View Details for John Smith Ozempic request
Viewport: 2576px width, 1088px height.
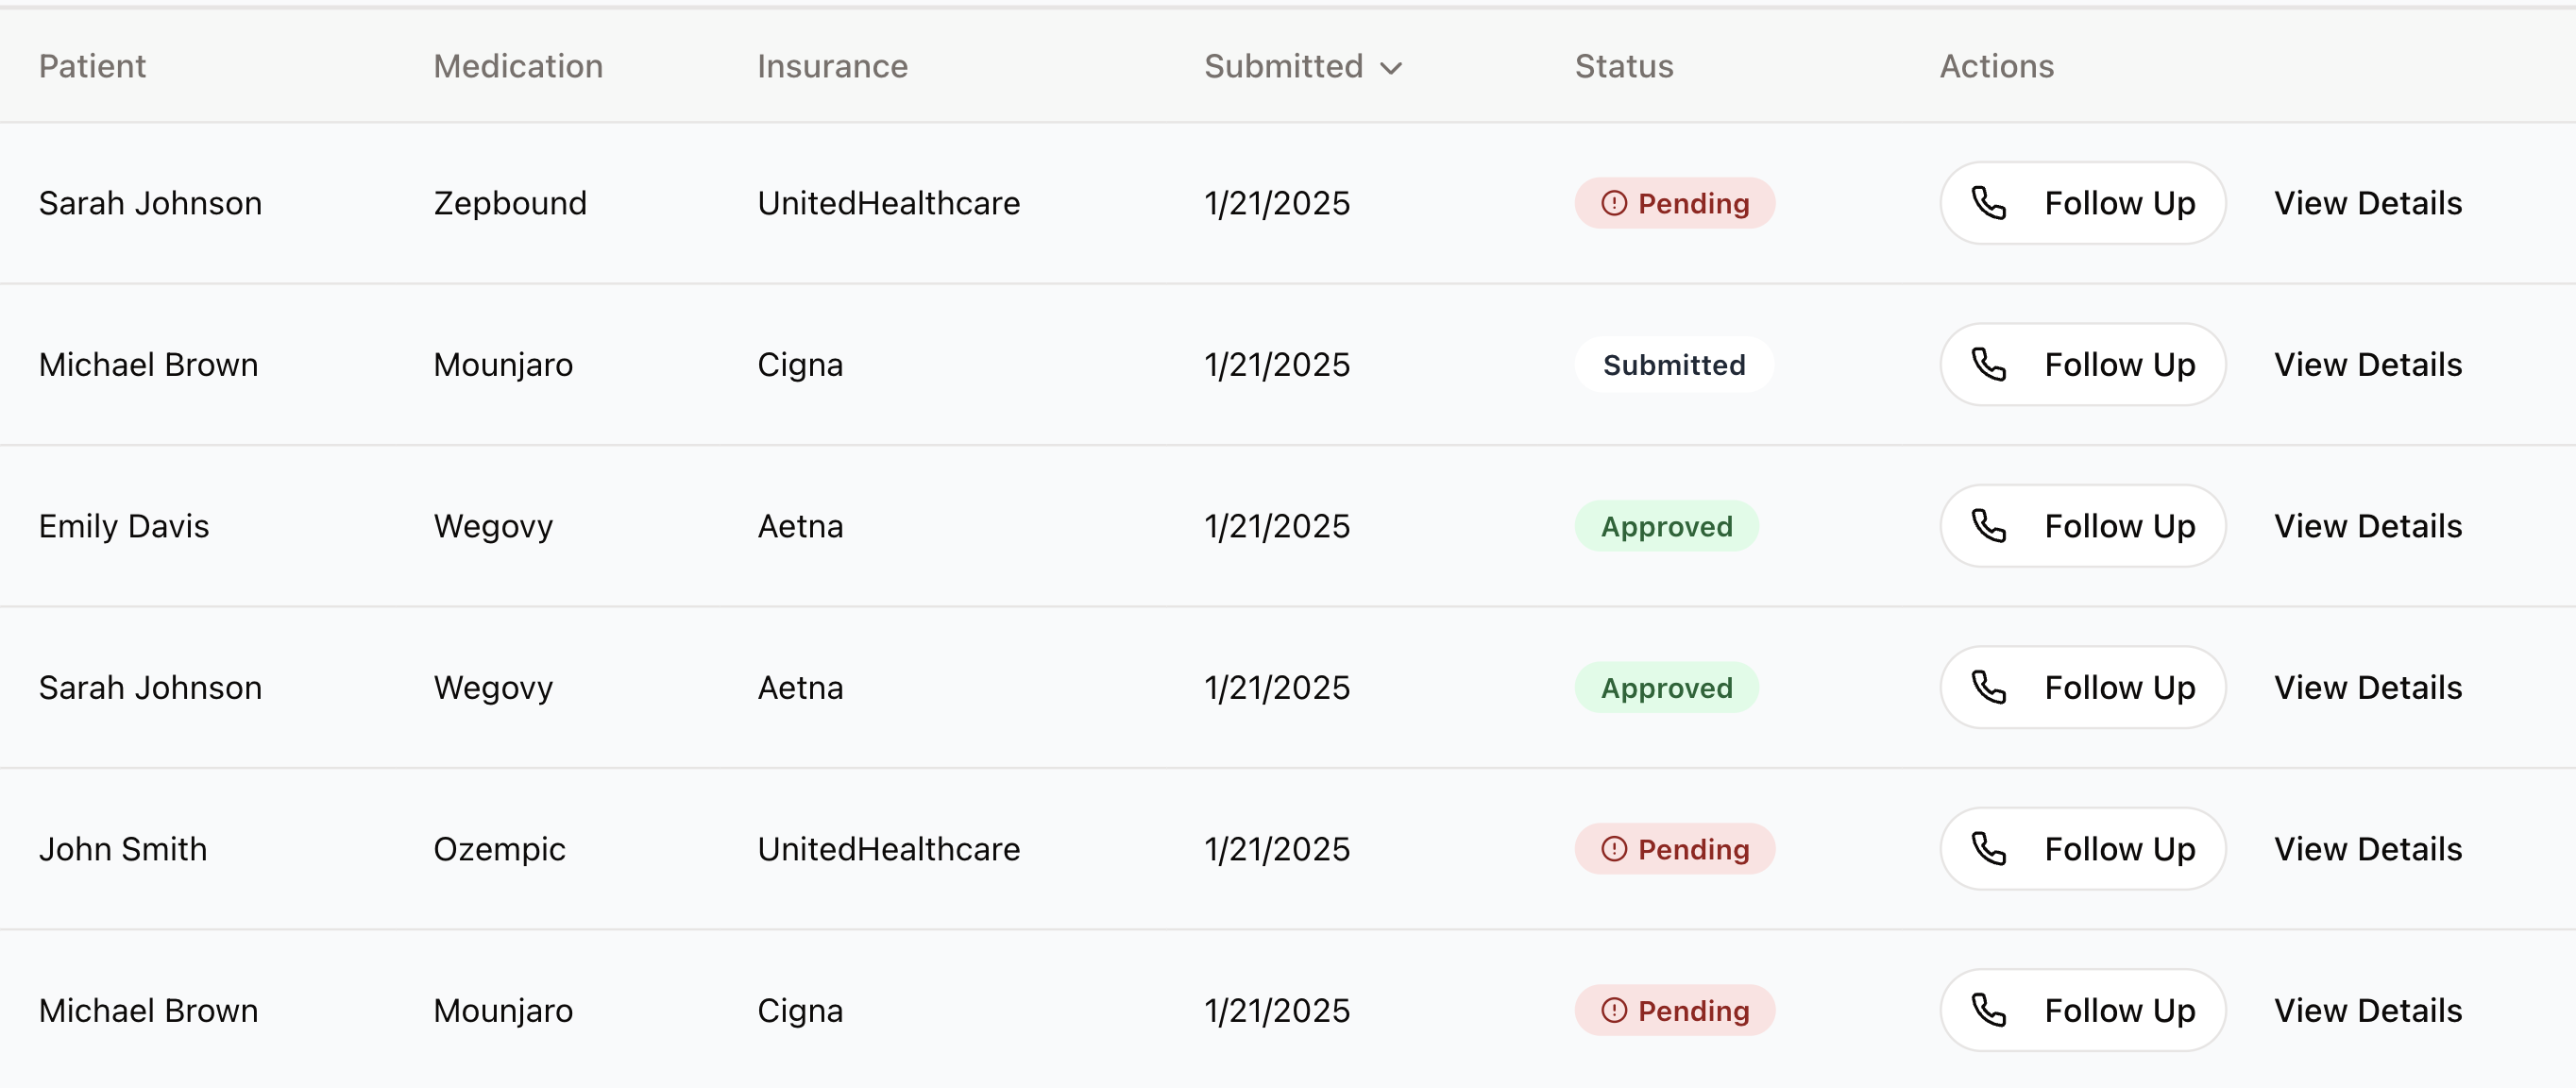pos(2368,849)
